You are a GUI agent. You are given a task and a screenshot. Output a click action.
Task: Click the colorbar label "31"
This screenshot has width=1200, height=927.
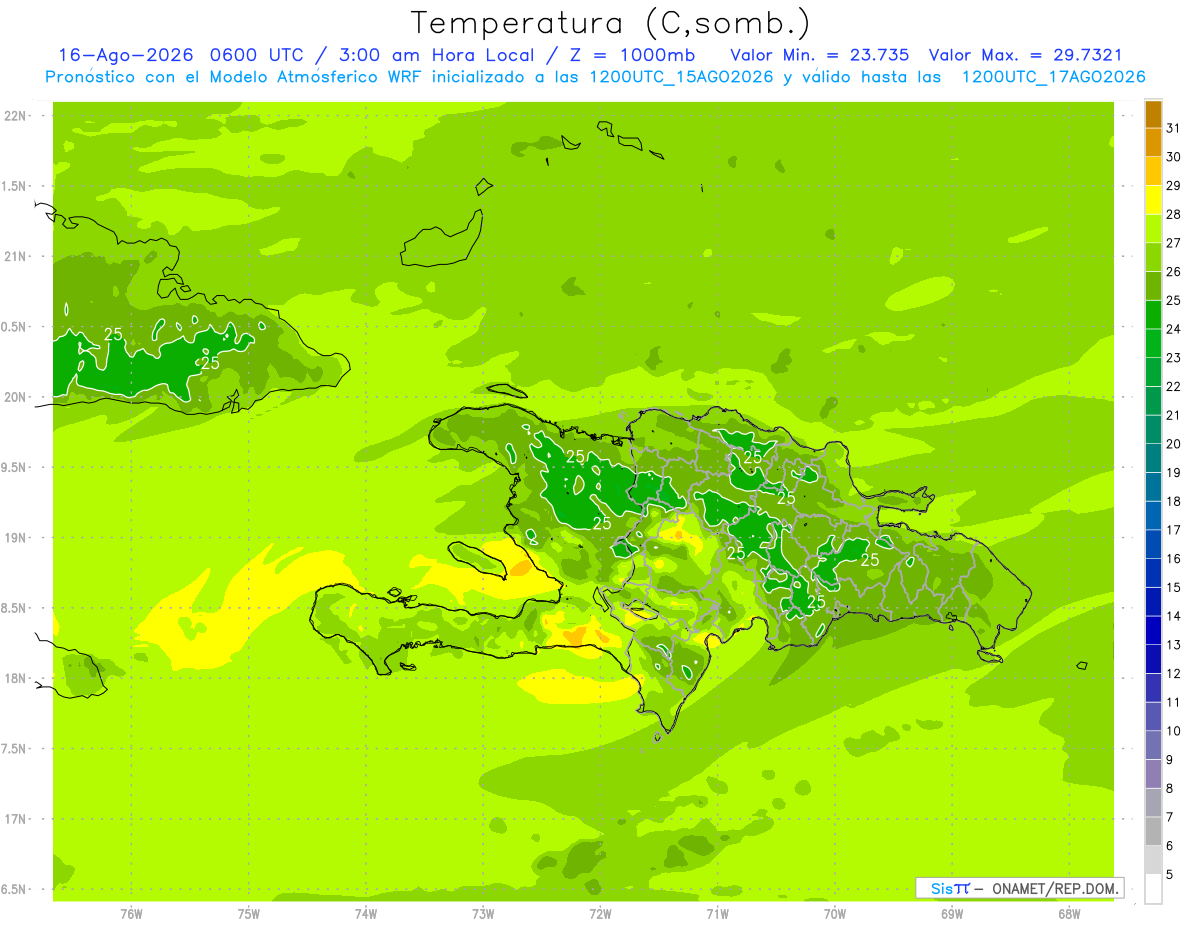(x=1174, y=128)
